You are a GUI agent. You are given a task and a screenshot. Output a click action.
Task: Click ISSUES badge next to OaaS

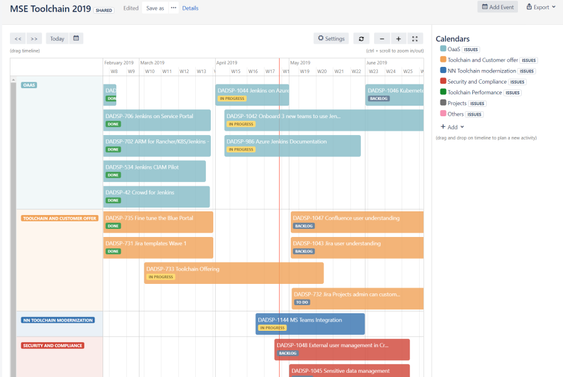pyautogui.click(x=471, y=50)
